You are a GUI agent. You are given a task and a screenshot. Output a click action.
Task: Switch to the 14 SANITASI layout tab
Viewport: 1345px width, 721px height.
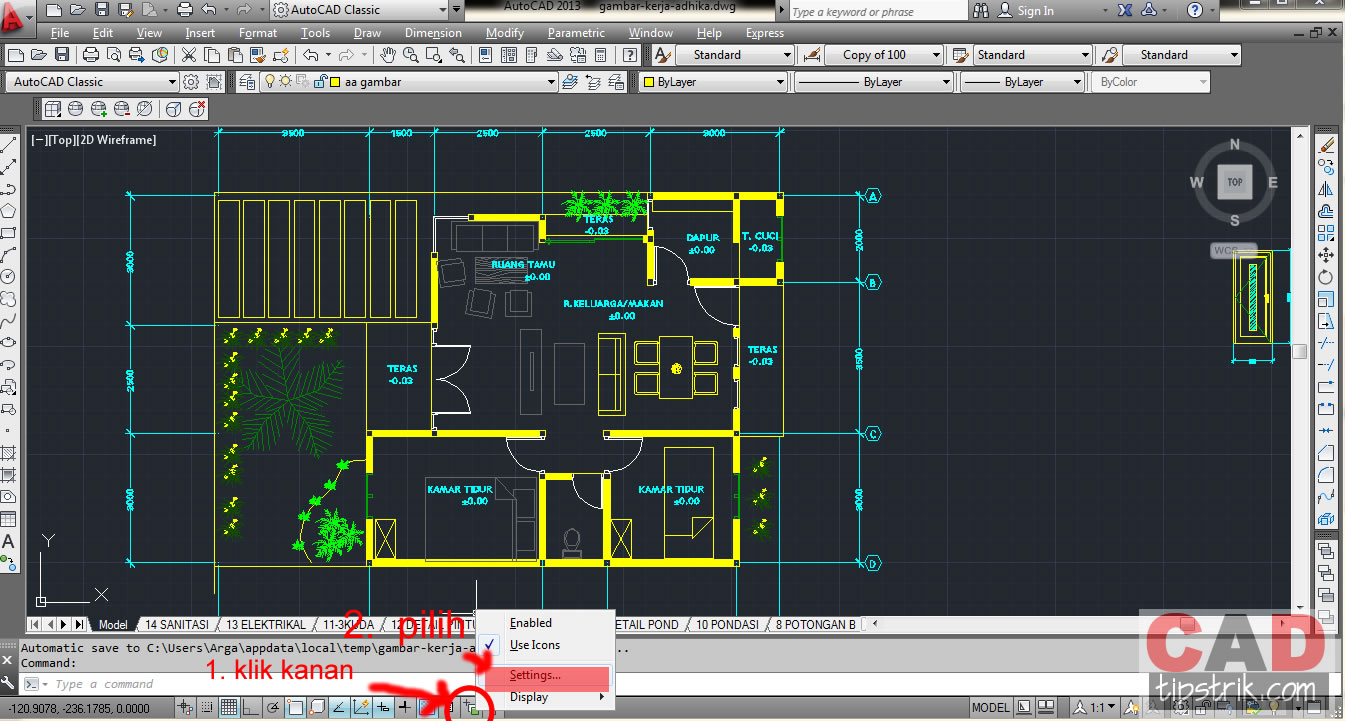[x=176, y=624]
